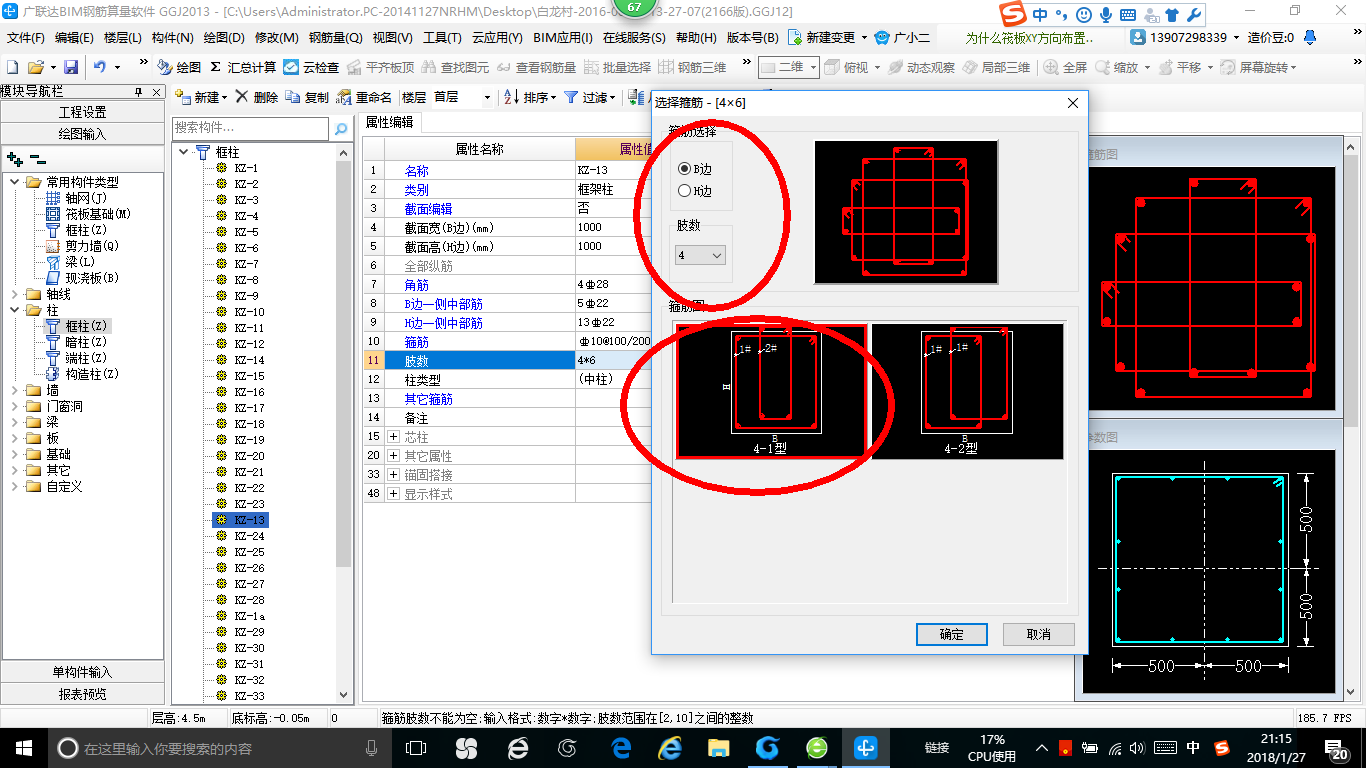Expand the 锚固搭接 property row
1366x768 pixels.
coord(393,475)
